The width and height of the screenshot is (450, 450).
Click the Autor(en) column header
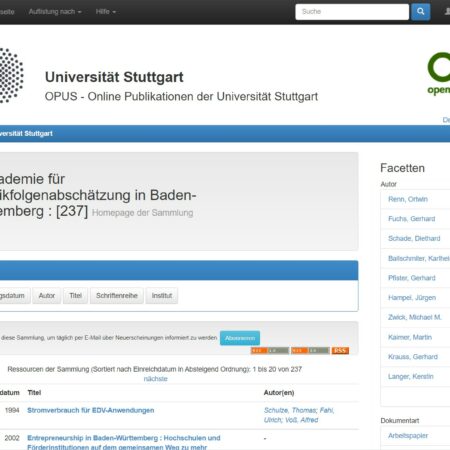(x=279, y=393)
